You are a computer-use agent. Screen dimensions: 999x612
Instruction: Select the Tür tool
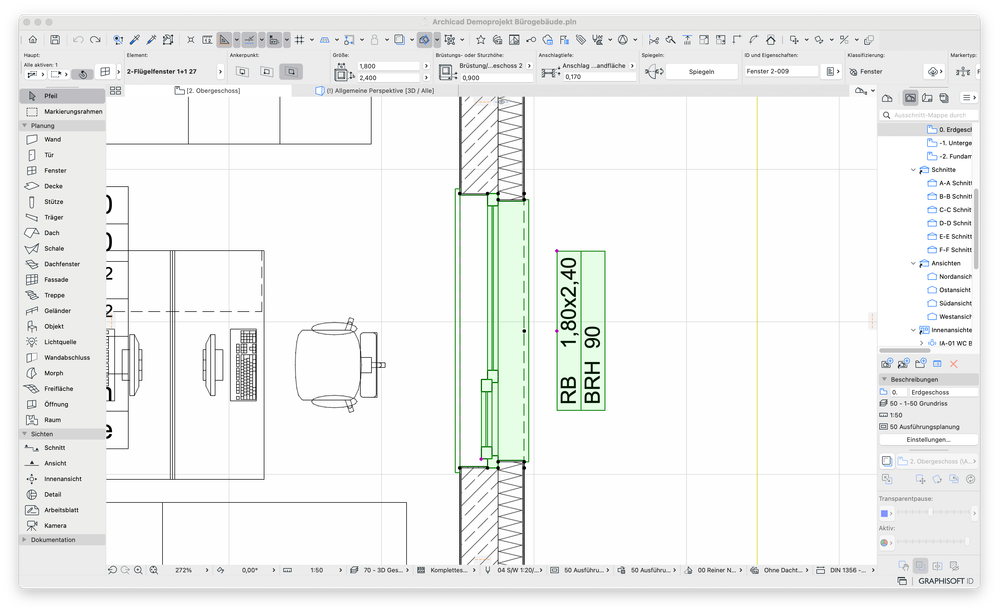coord(50,155)
